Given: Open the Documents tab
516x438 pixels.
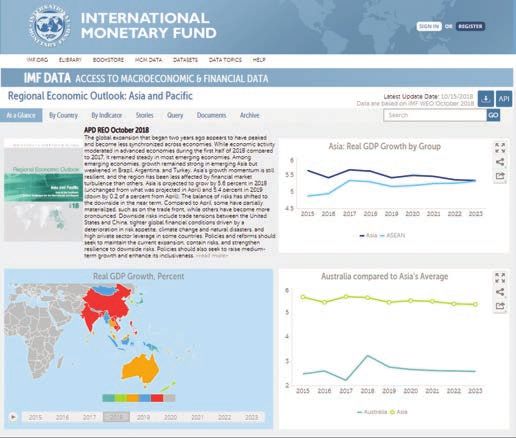Looking at the screenshot, I should pyautogui.click(x=211, y=115).
